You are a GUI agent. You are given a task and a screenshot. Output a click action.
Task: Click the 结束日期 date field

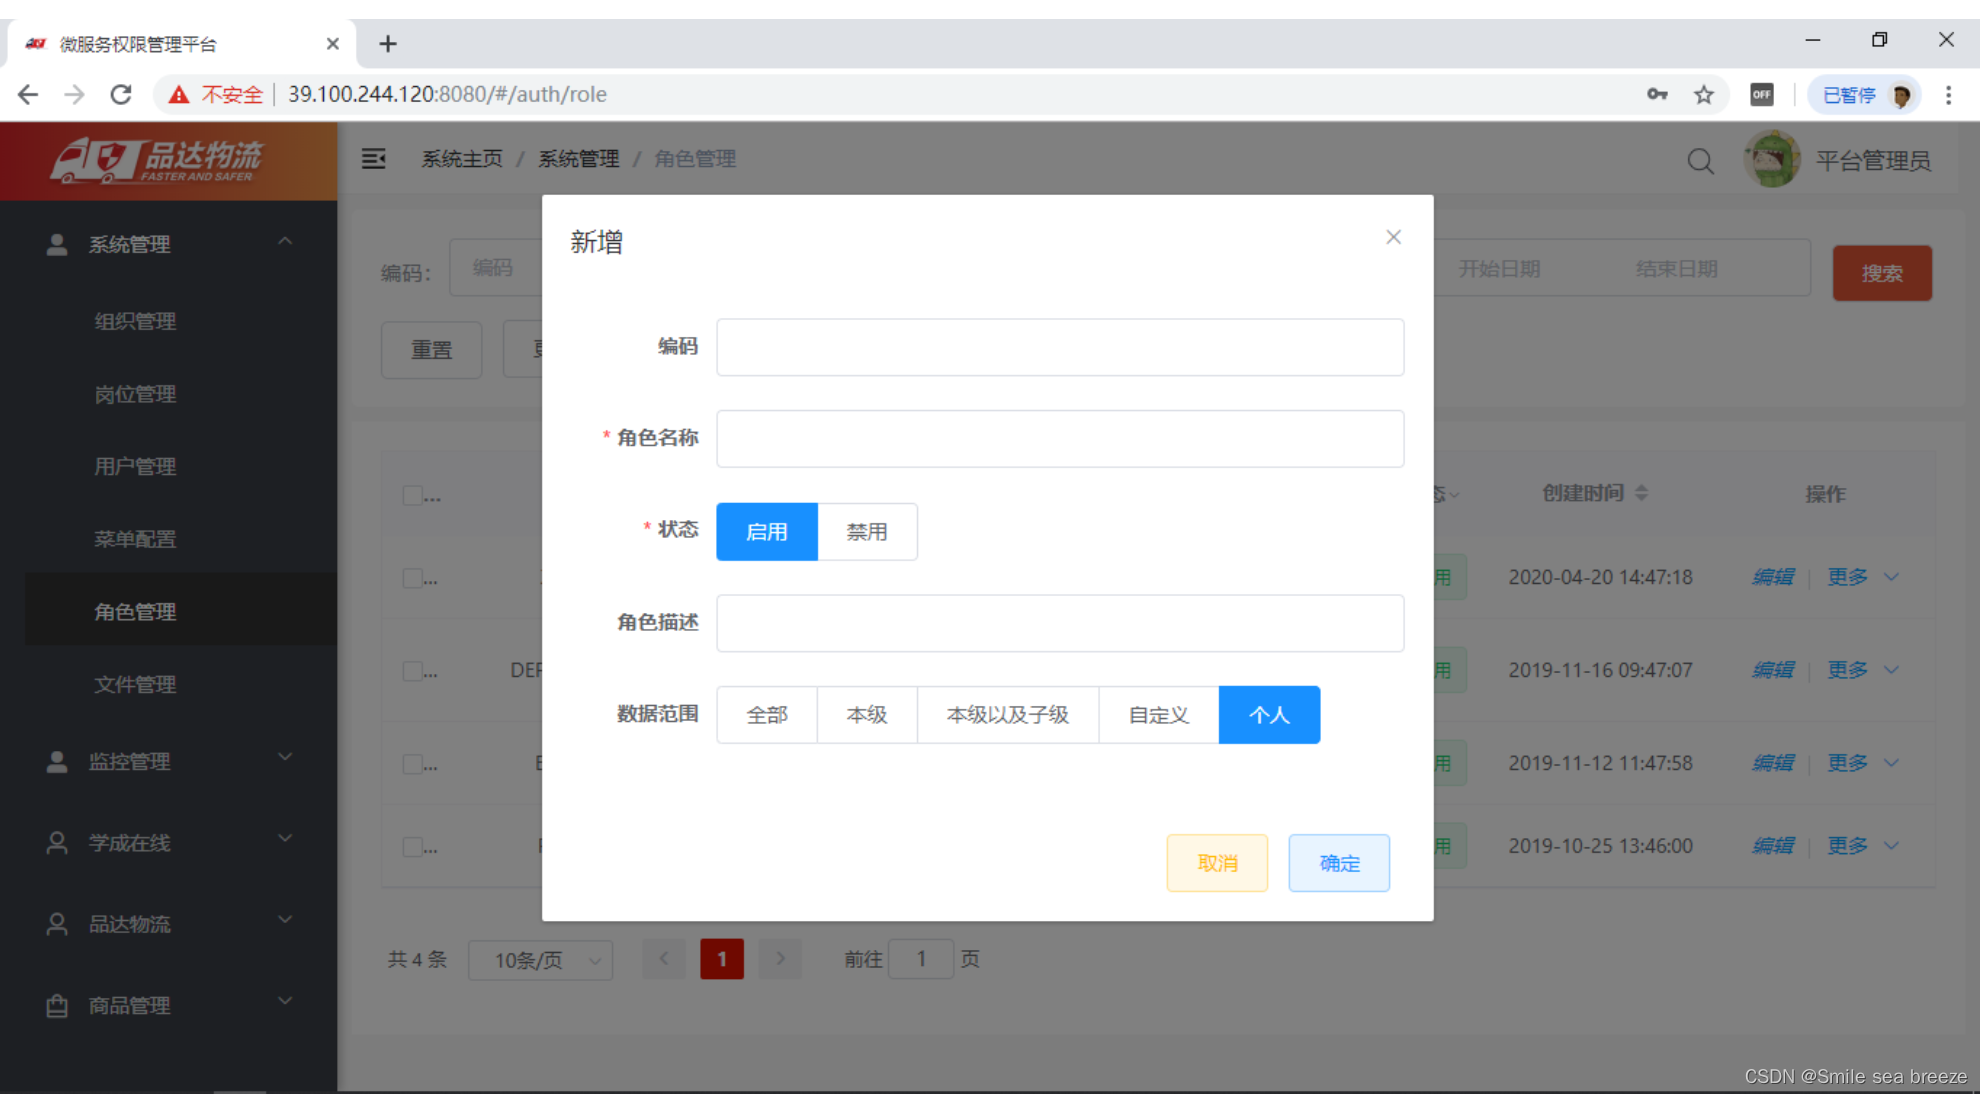pos(1676,268)
